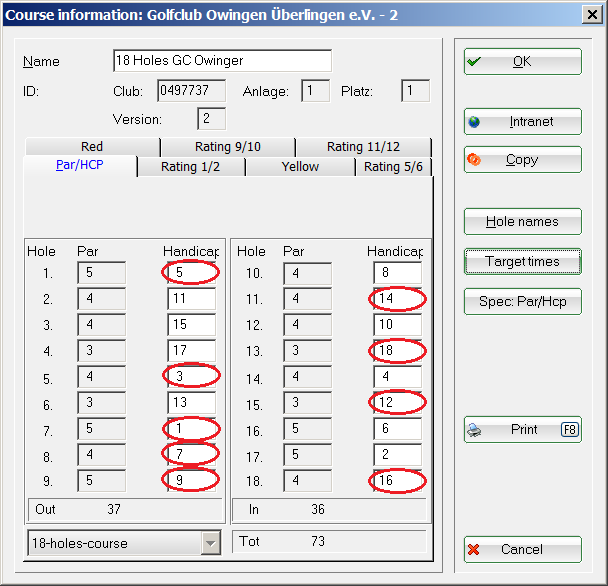Click the F8 shortcut badge on Print

point(570,430)
